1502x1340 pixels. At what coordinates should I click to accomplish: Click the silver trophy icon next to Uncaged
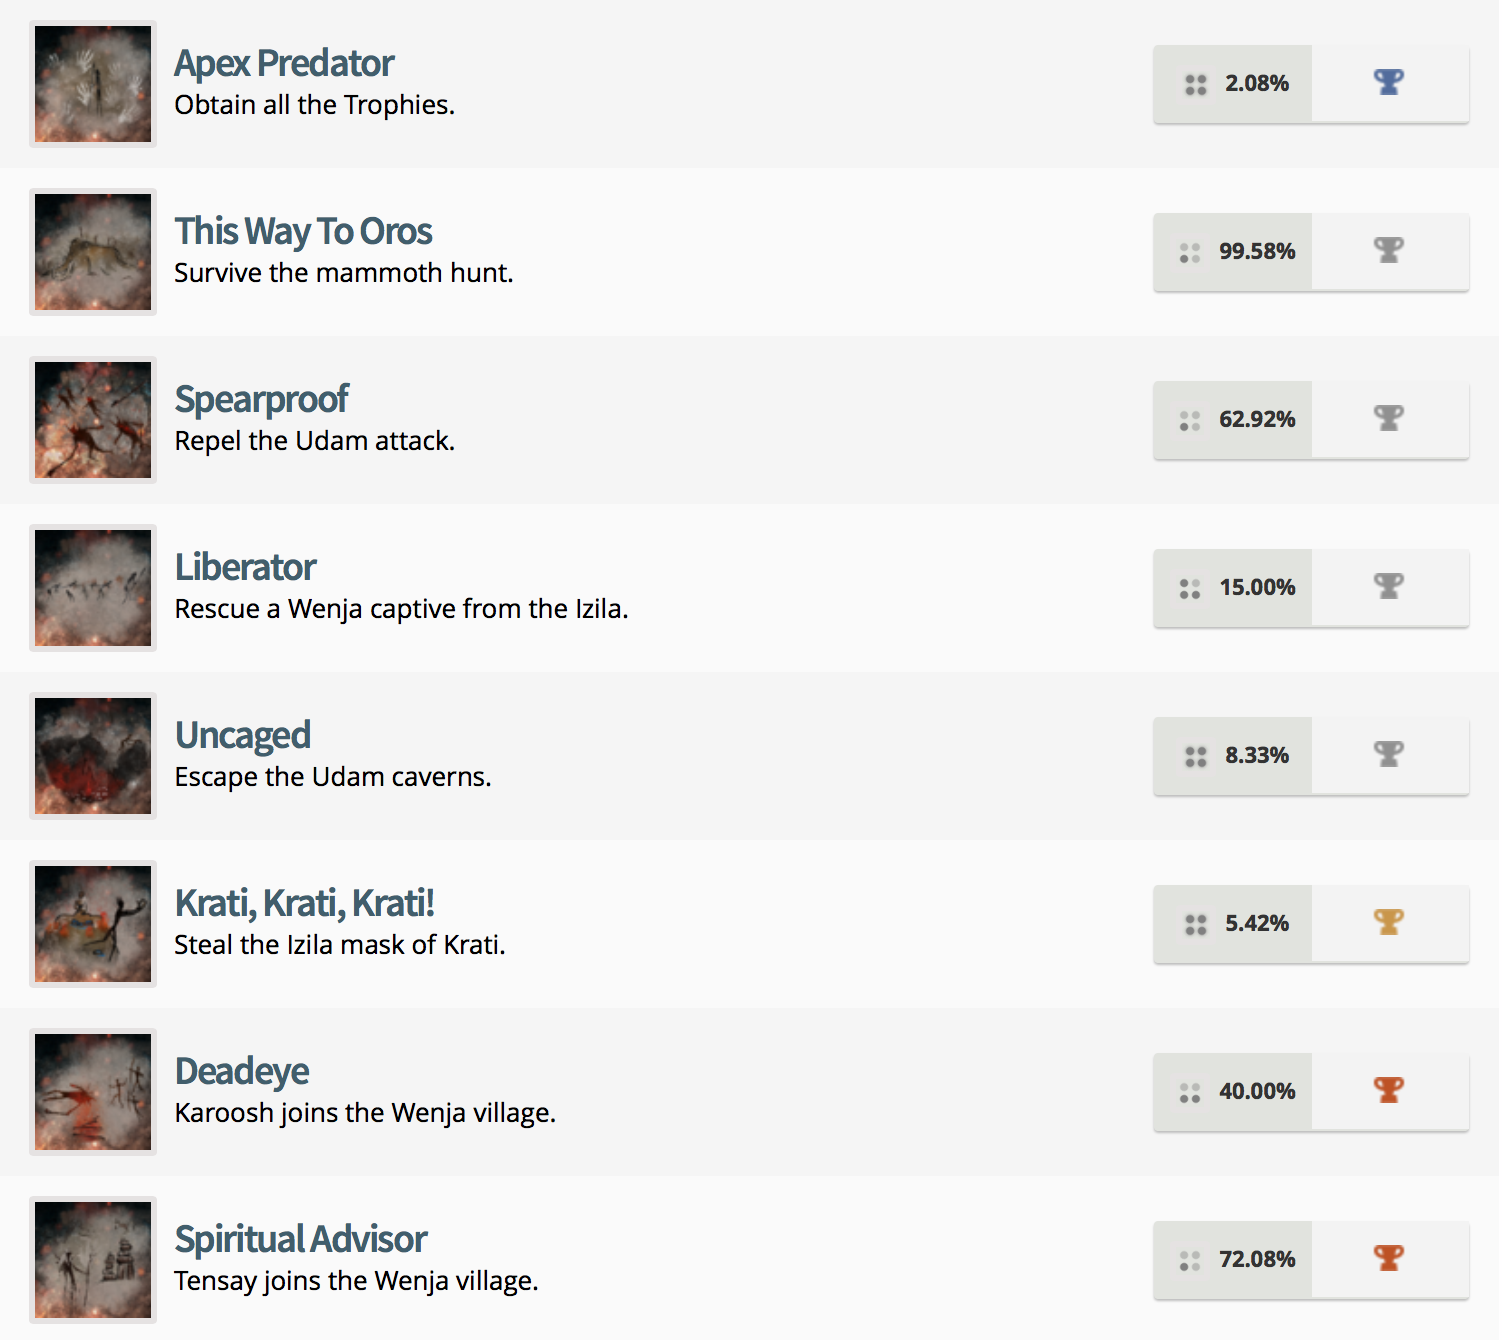coord(1390,755)
